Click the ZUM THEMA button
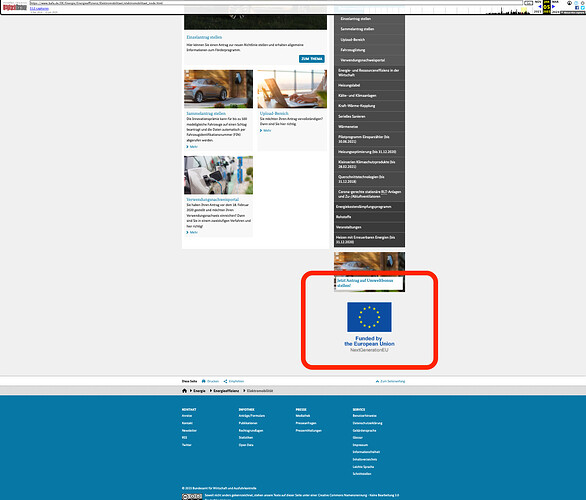The width and height of the screenshot is (586, 500). (x=312, y=59)
